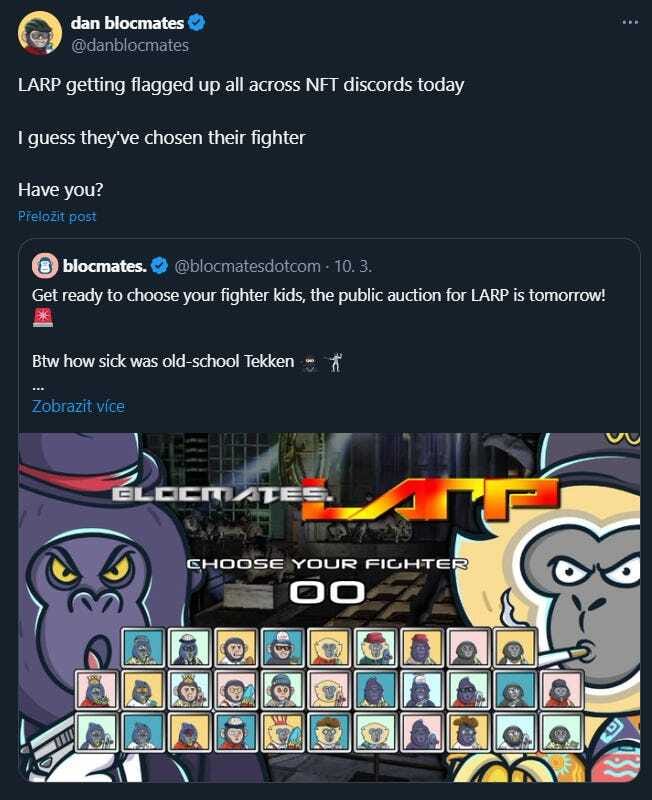Open the @danblocmates handle
652x800 pixels.
130,45
